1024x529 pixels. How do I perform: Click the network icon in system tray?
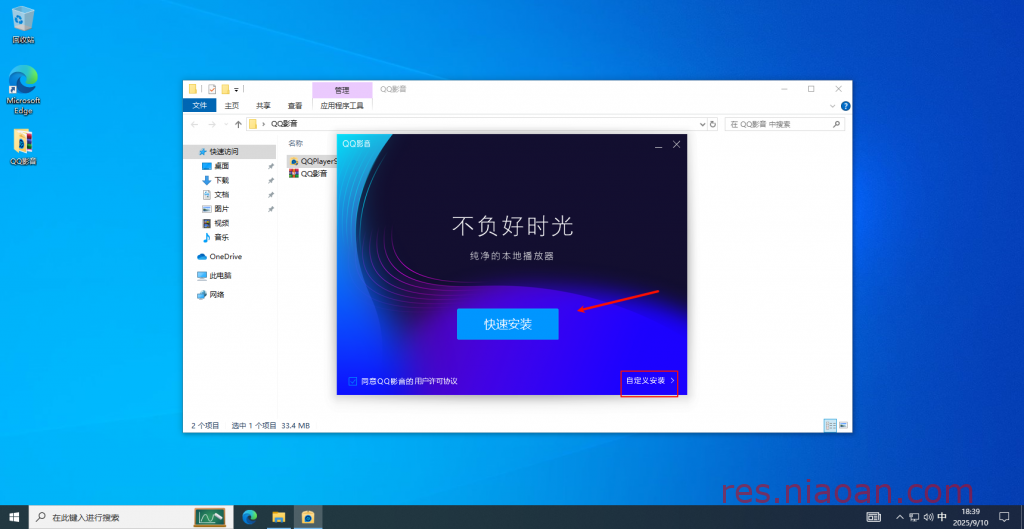pos(914,517)
